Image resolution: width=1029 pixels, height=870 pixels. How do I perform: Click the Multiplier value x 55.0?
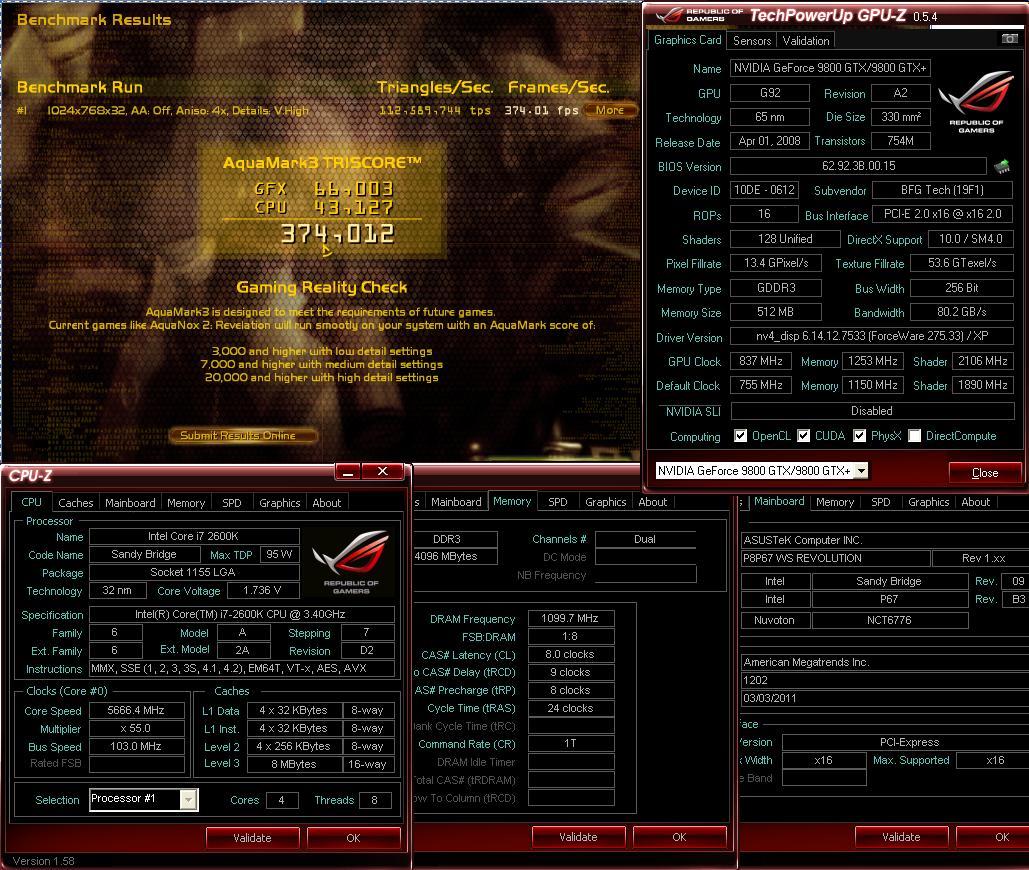click(136, 728)
